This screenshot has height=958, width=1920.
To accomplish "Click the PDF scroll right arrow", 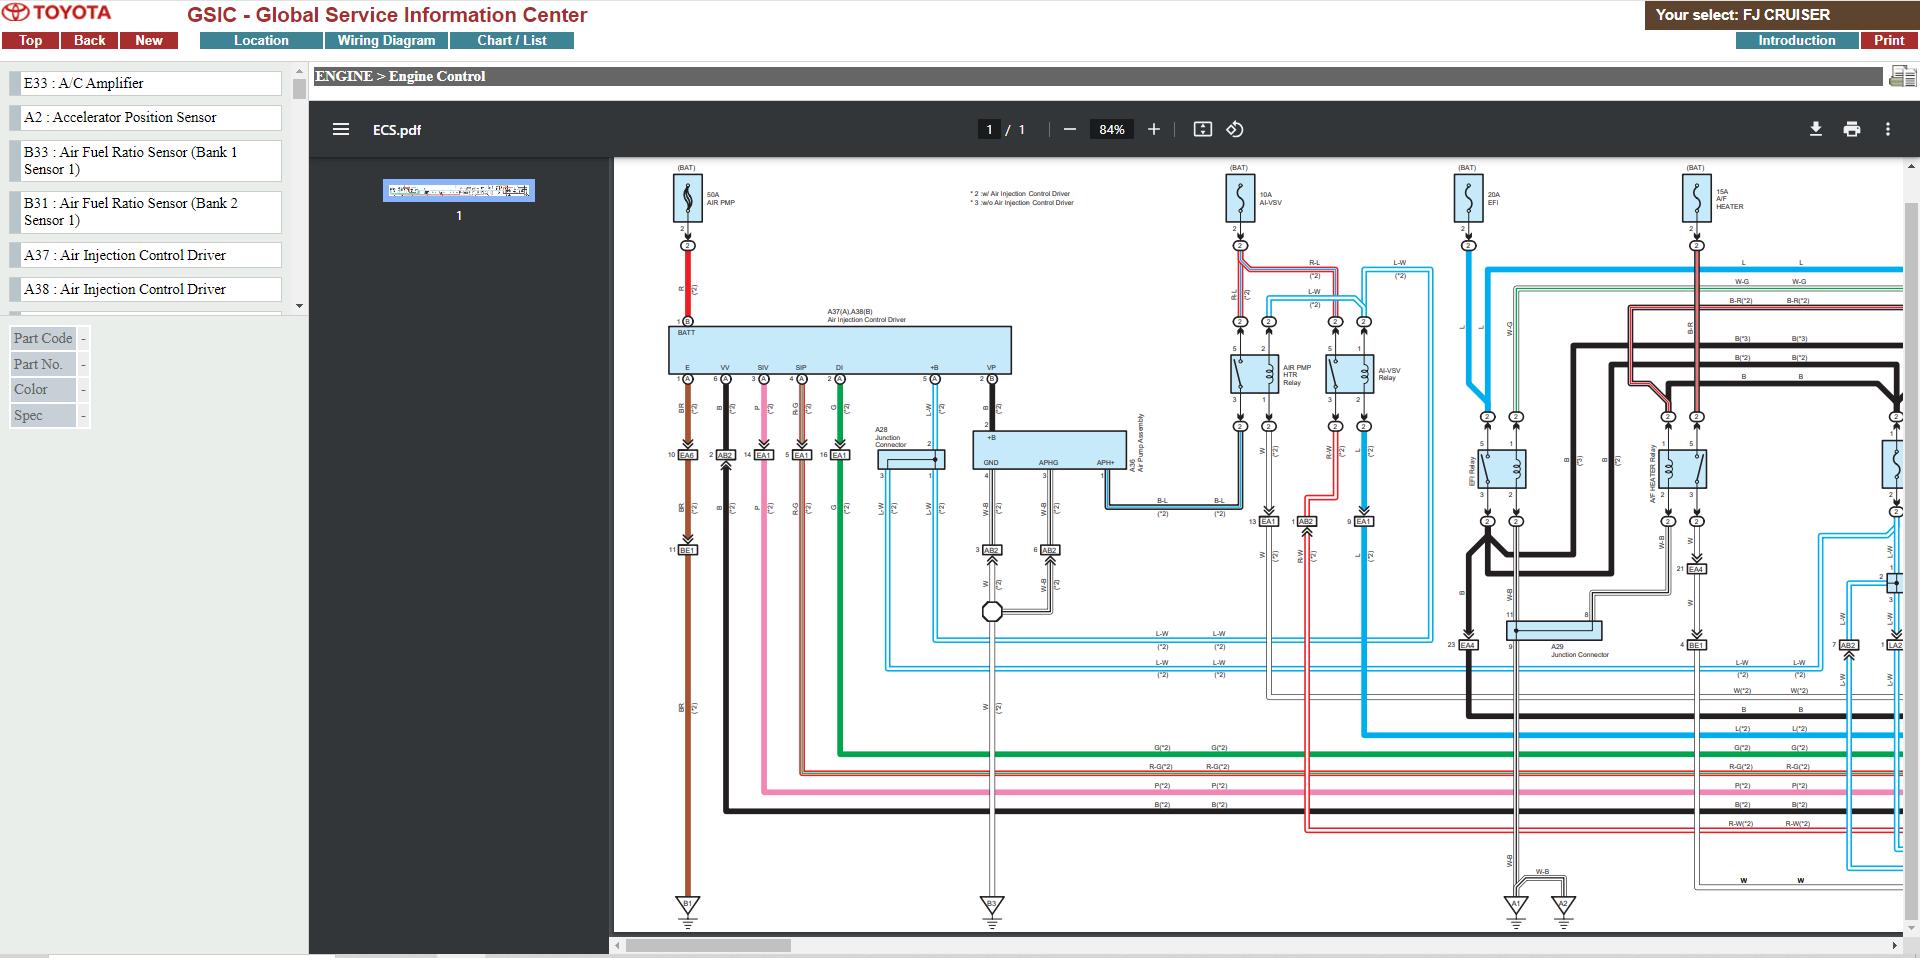I will [1894, 945].
